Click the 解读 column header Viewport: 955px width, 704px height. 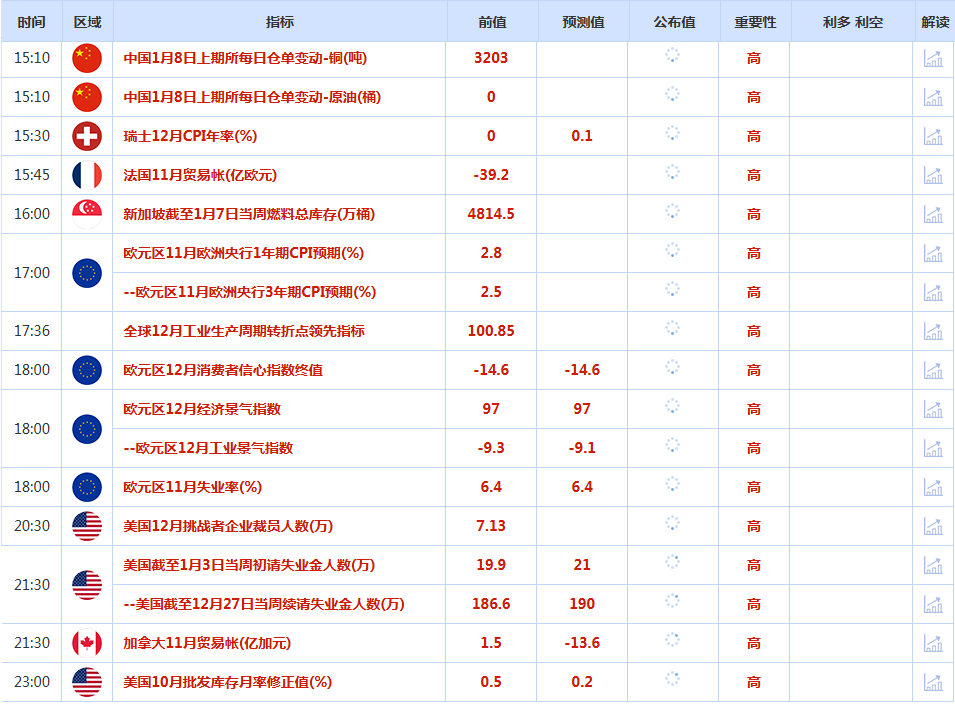(x=935, y=22)
